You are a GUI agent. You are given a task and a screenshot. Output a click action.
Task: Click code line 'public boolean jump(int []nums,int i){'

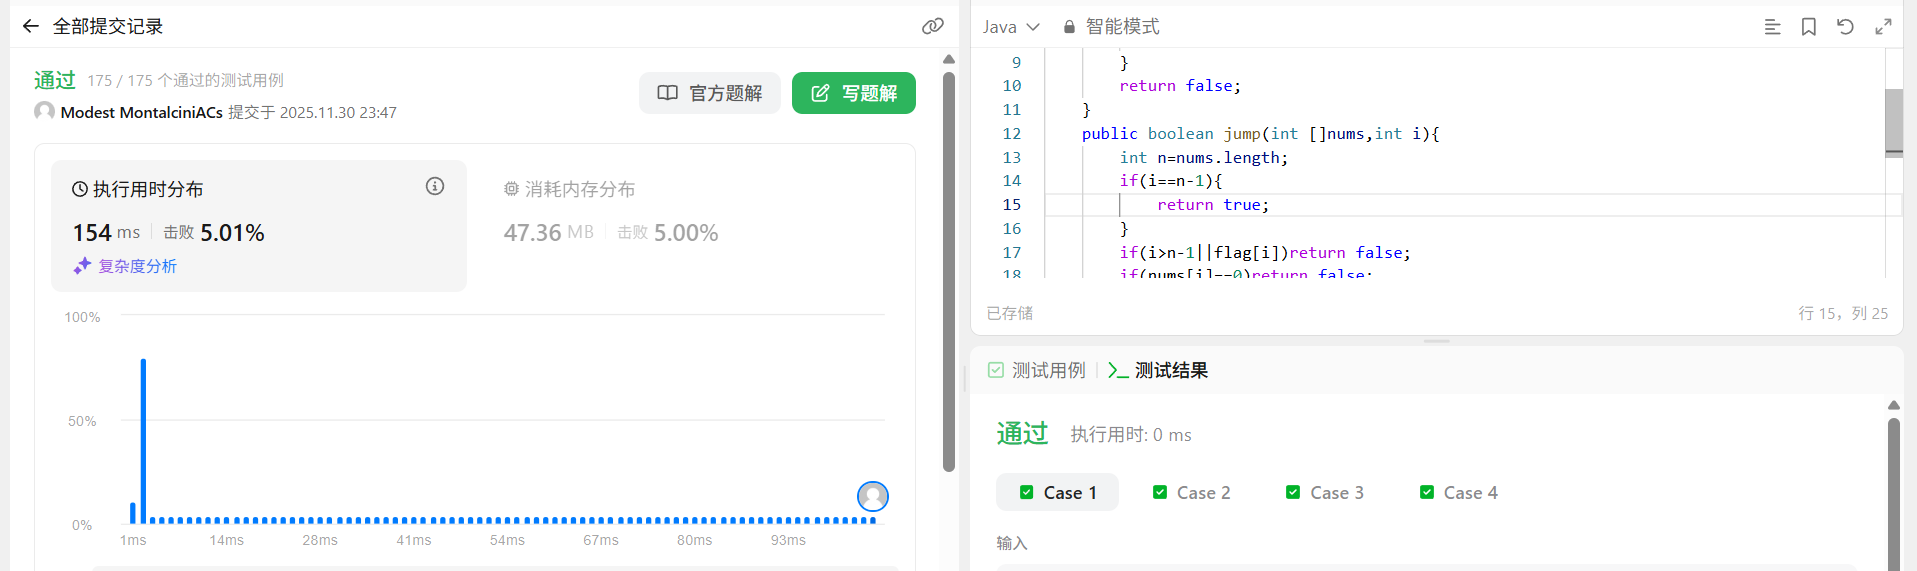[x=1260, y=133]
